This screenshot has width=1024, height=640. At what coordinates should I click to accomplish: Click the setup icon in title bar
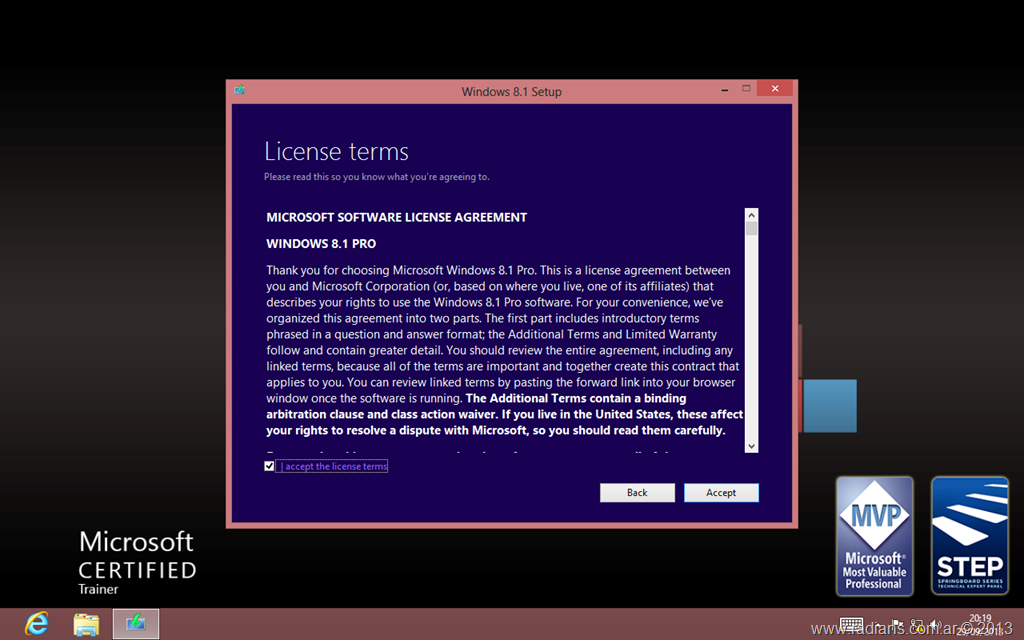click(240, 91)
